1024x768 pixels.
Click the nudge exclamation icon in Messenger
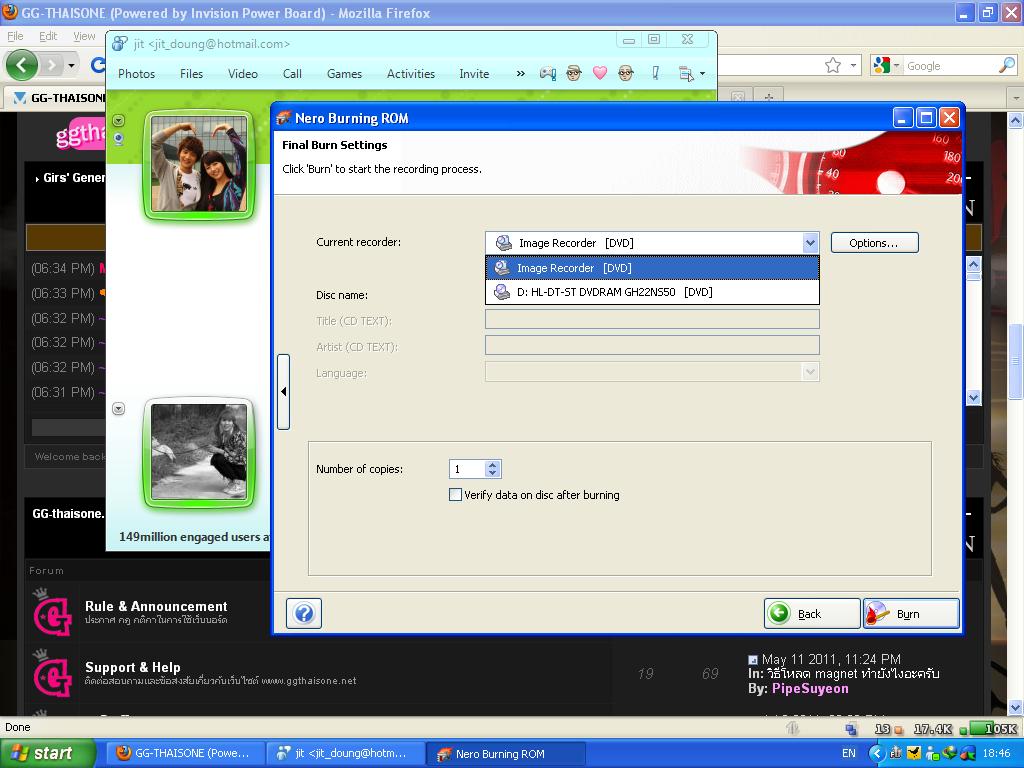[x=656, y=73]
